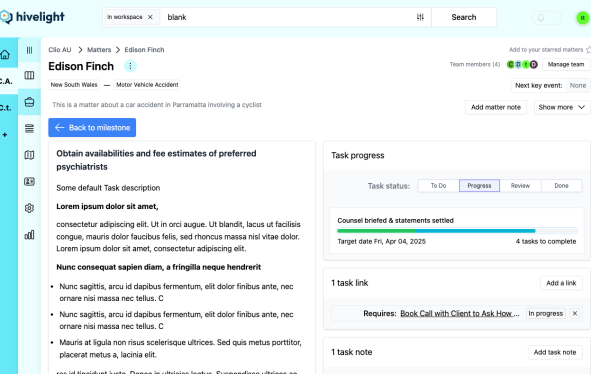Screen dimensions: 591x374
Task: Expand the Show more dropdown
Action: (x=562, y=107)
